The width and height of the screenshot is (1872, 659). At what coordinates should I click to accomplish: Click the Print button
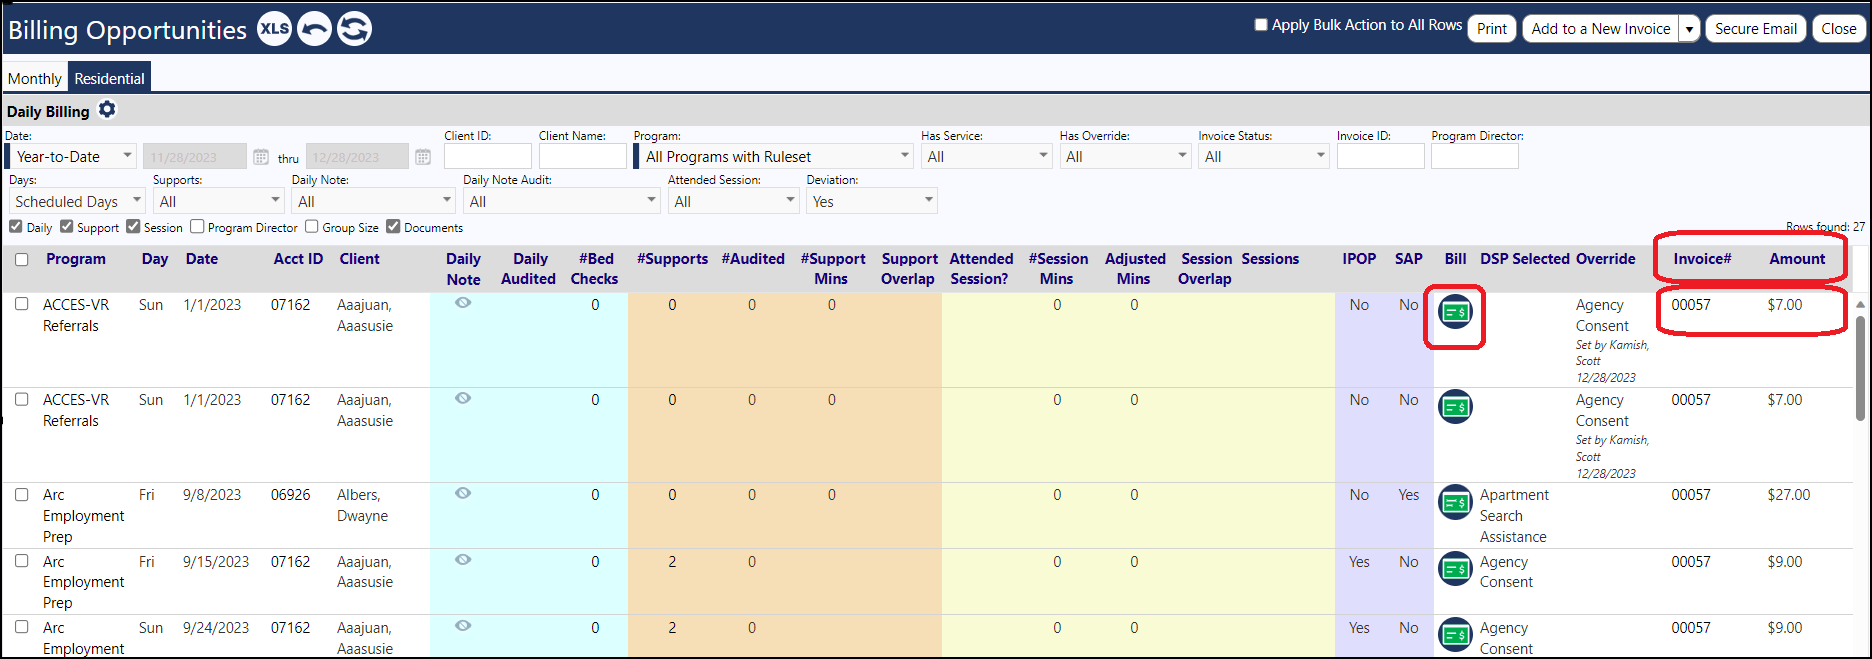(1492, 28)
